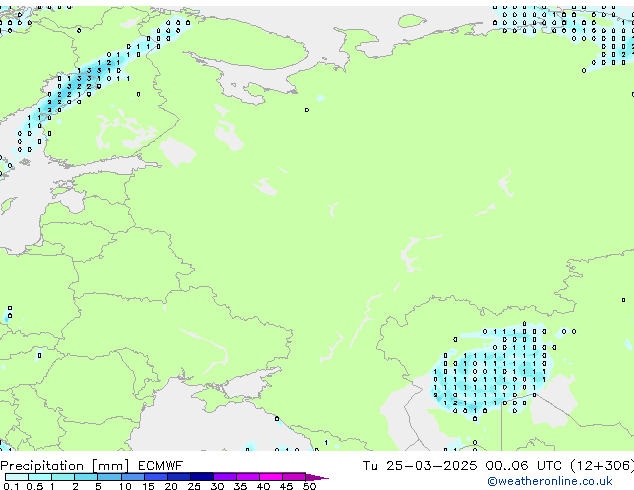Click the 1–2 mm legend swatch
634x490 pixels.
point(63,477)
